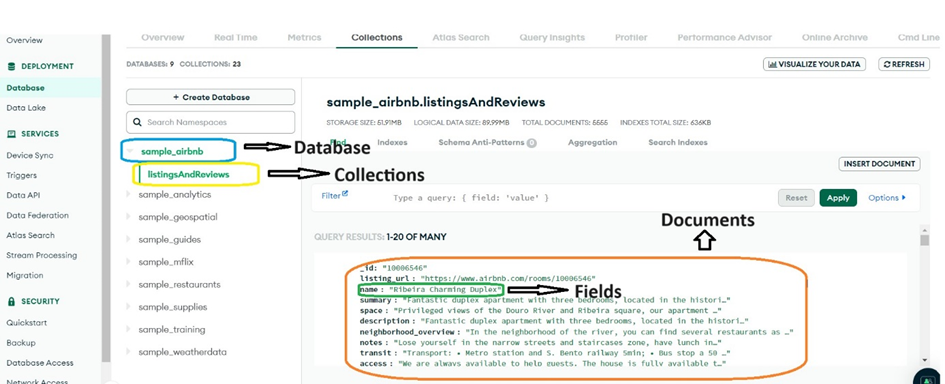
Task: Open Data Federation page
Action: click(37, 215)
